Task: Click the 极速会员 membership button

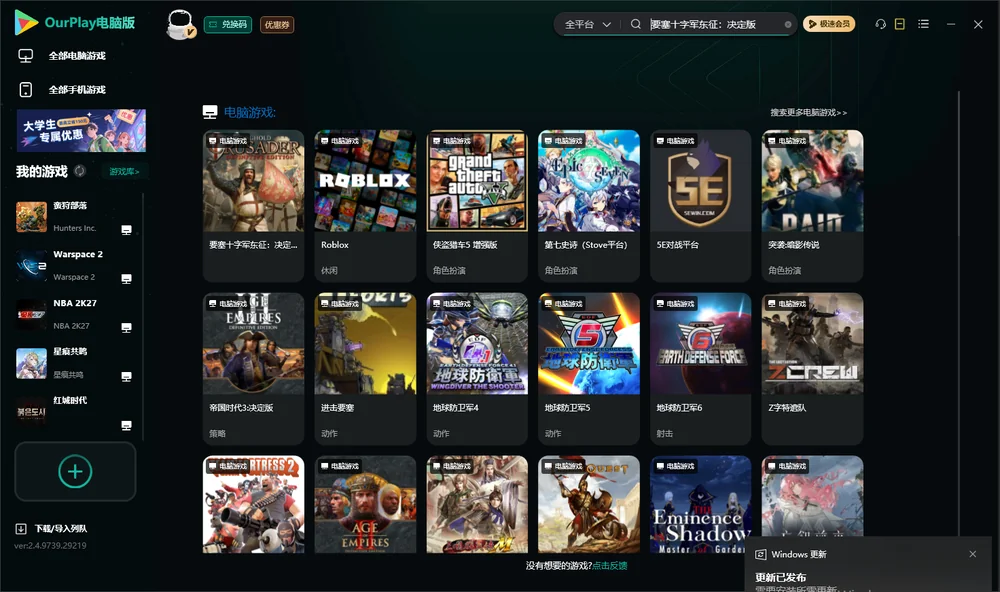Action: point(829,24)
